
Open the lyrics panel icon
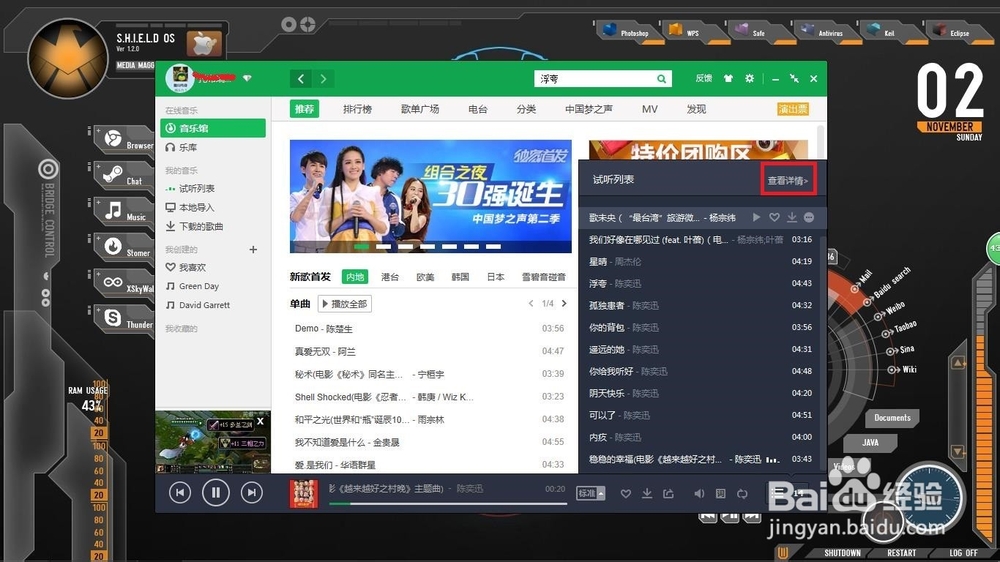point(721,494)
